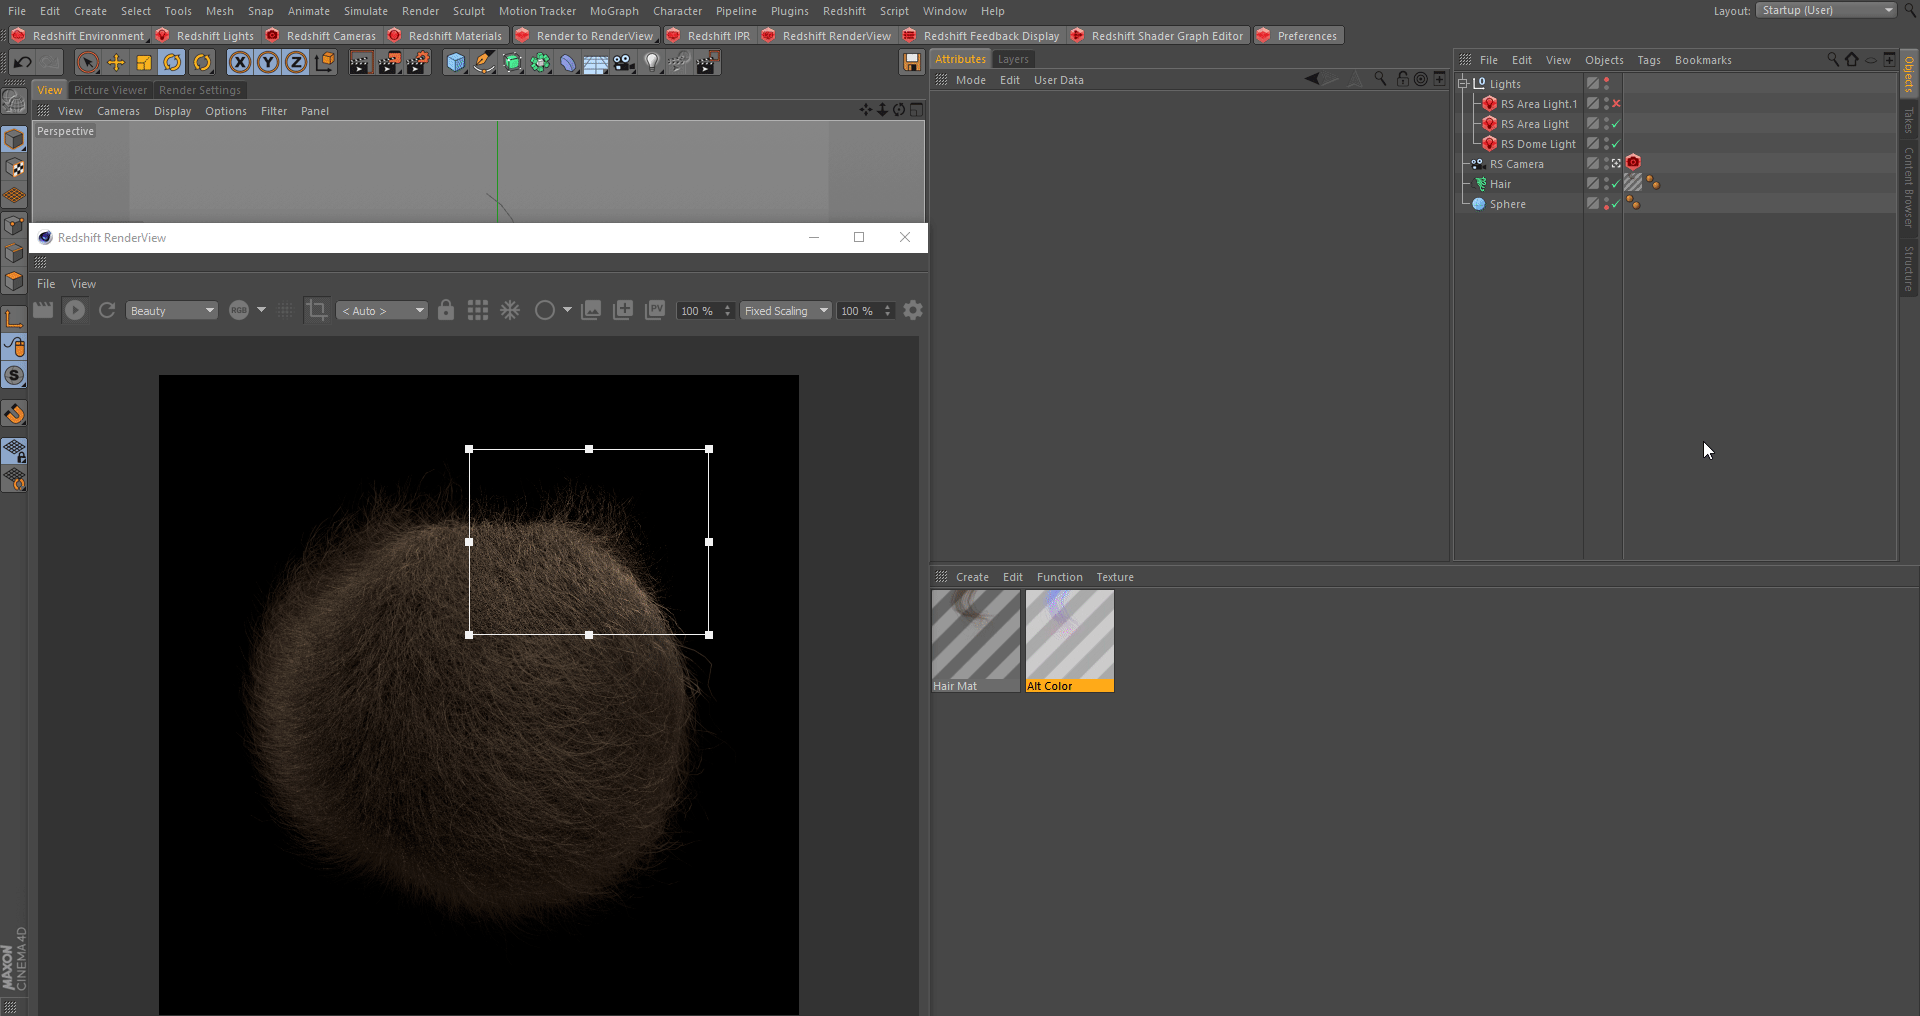
Task: Collapse the Lights group in Object Manager
Action: tap(1463, 84)
